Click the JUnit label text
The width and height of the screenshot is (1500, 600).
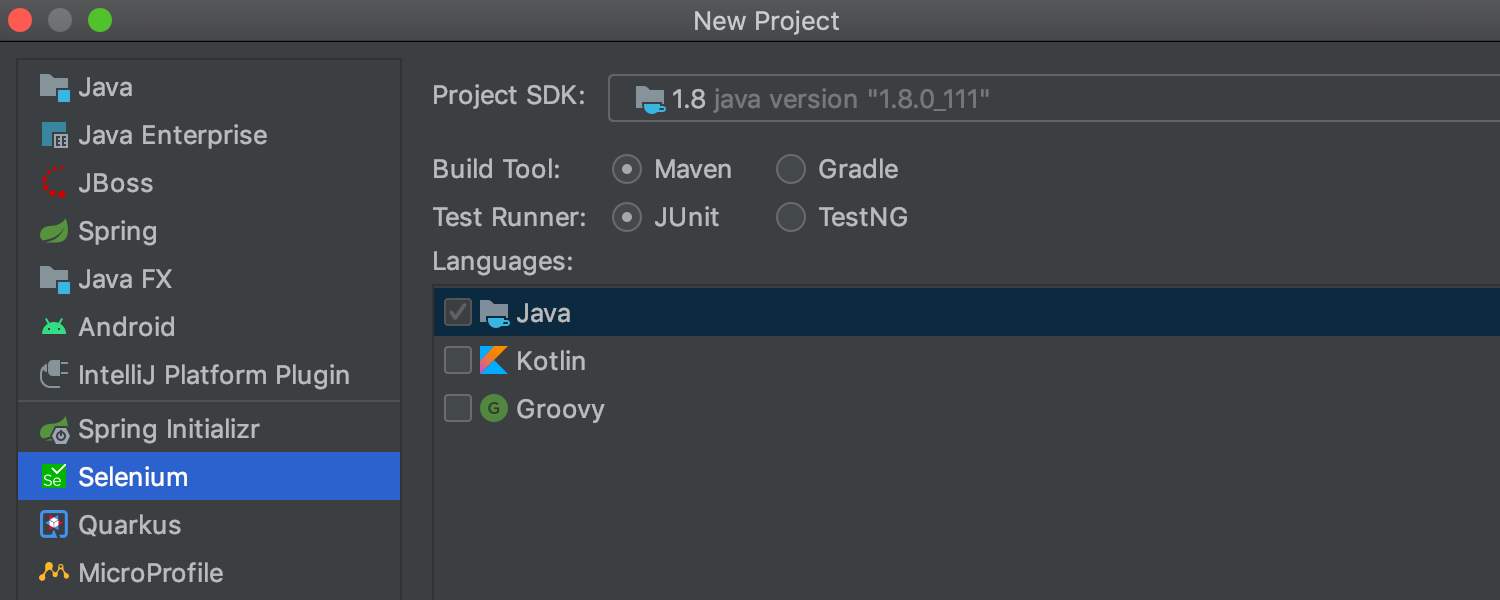(x=687, y=217)
